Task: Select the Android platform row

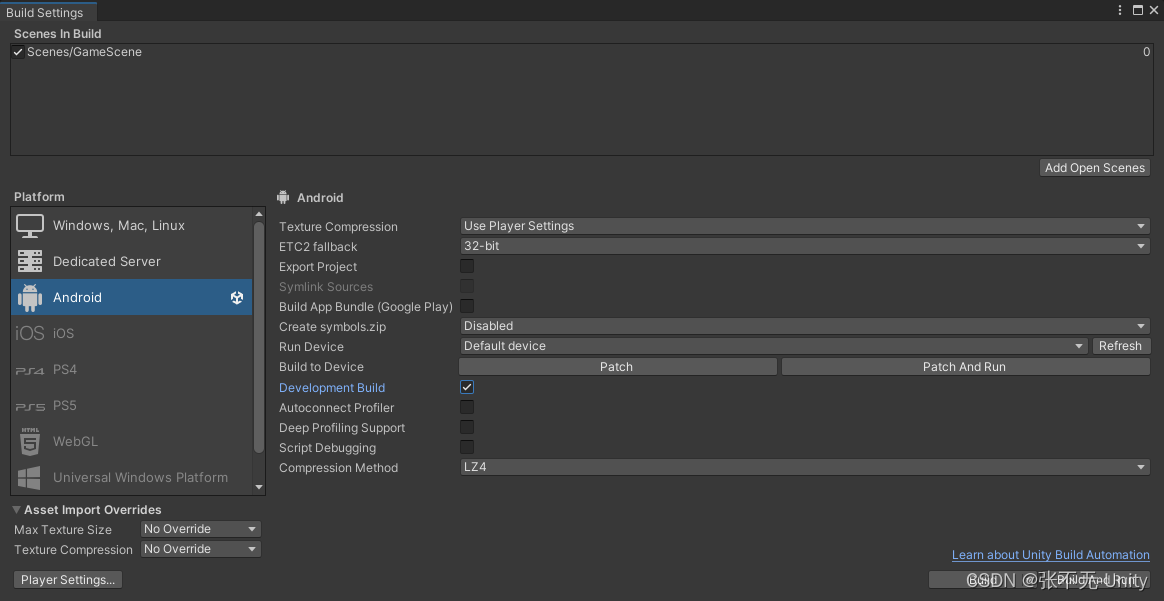Action: (131, 298)
